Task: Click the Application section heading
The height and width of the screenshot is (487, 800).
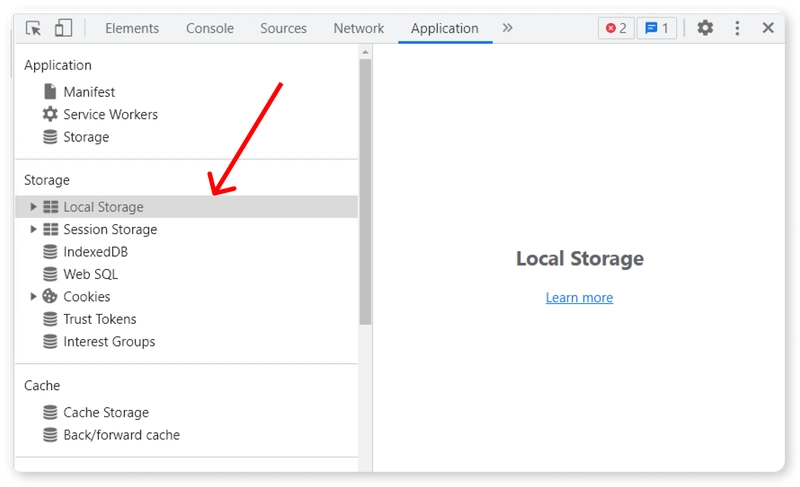Action: point(58,65)
